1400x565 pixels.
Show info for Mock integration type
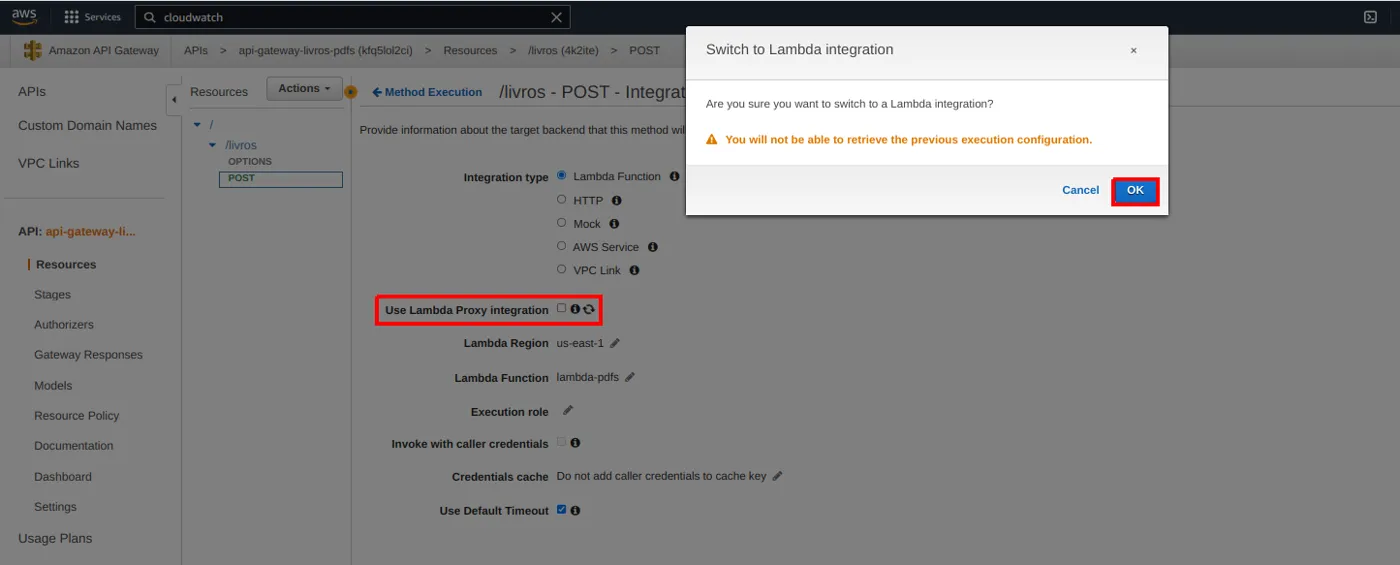[x=614, y=224]
